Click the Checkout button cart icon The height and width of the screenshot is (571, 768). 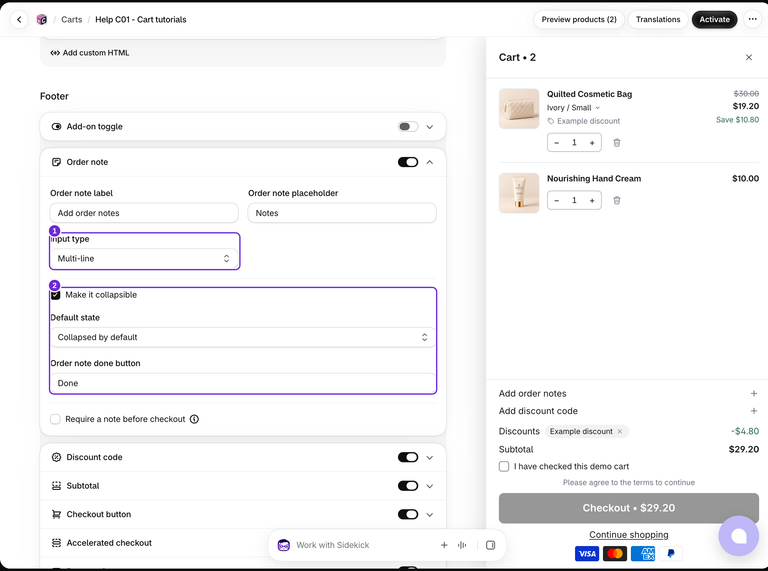coord(56,514)
